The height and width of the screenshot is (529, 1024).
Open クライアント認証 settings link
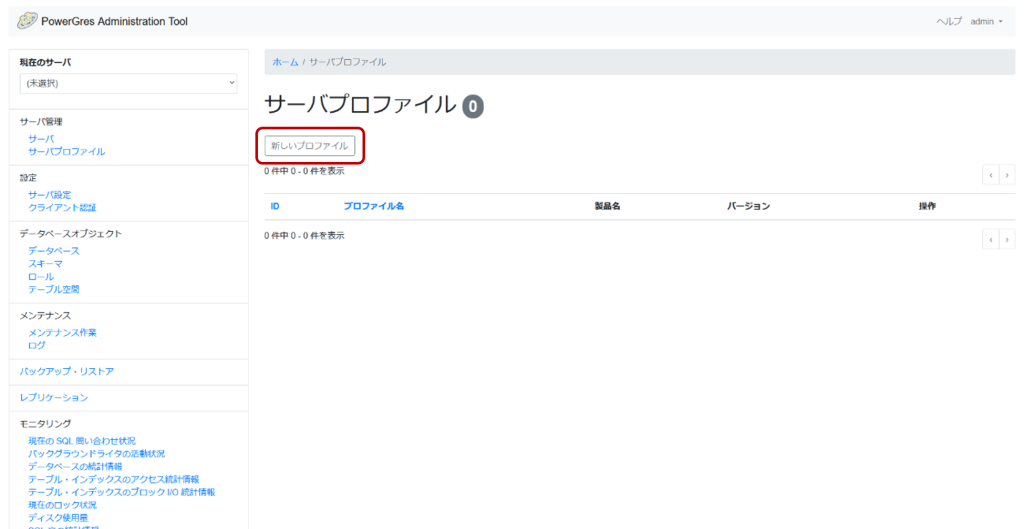coord(62,208)
